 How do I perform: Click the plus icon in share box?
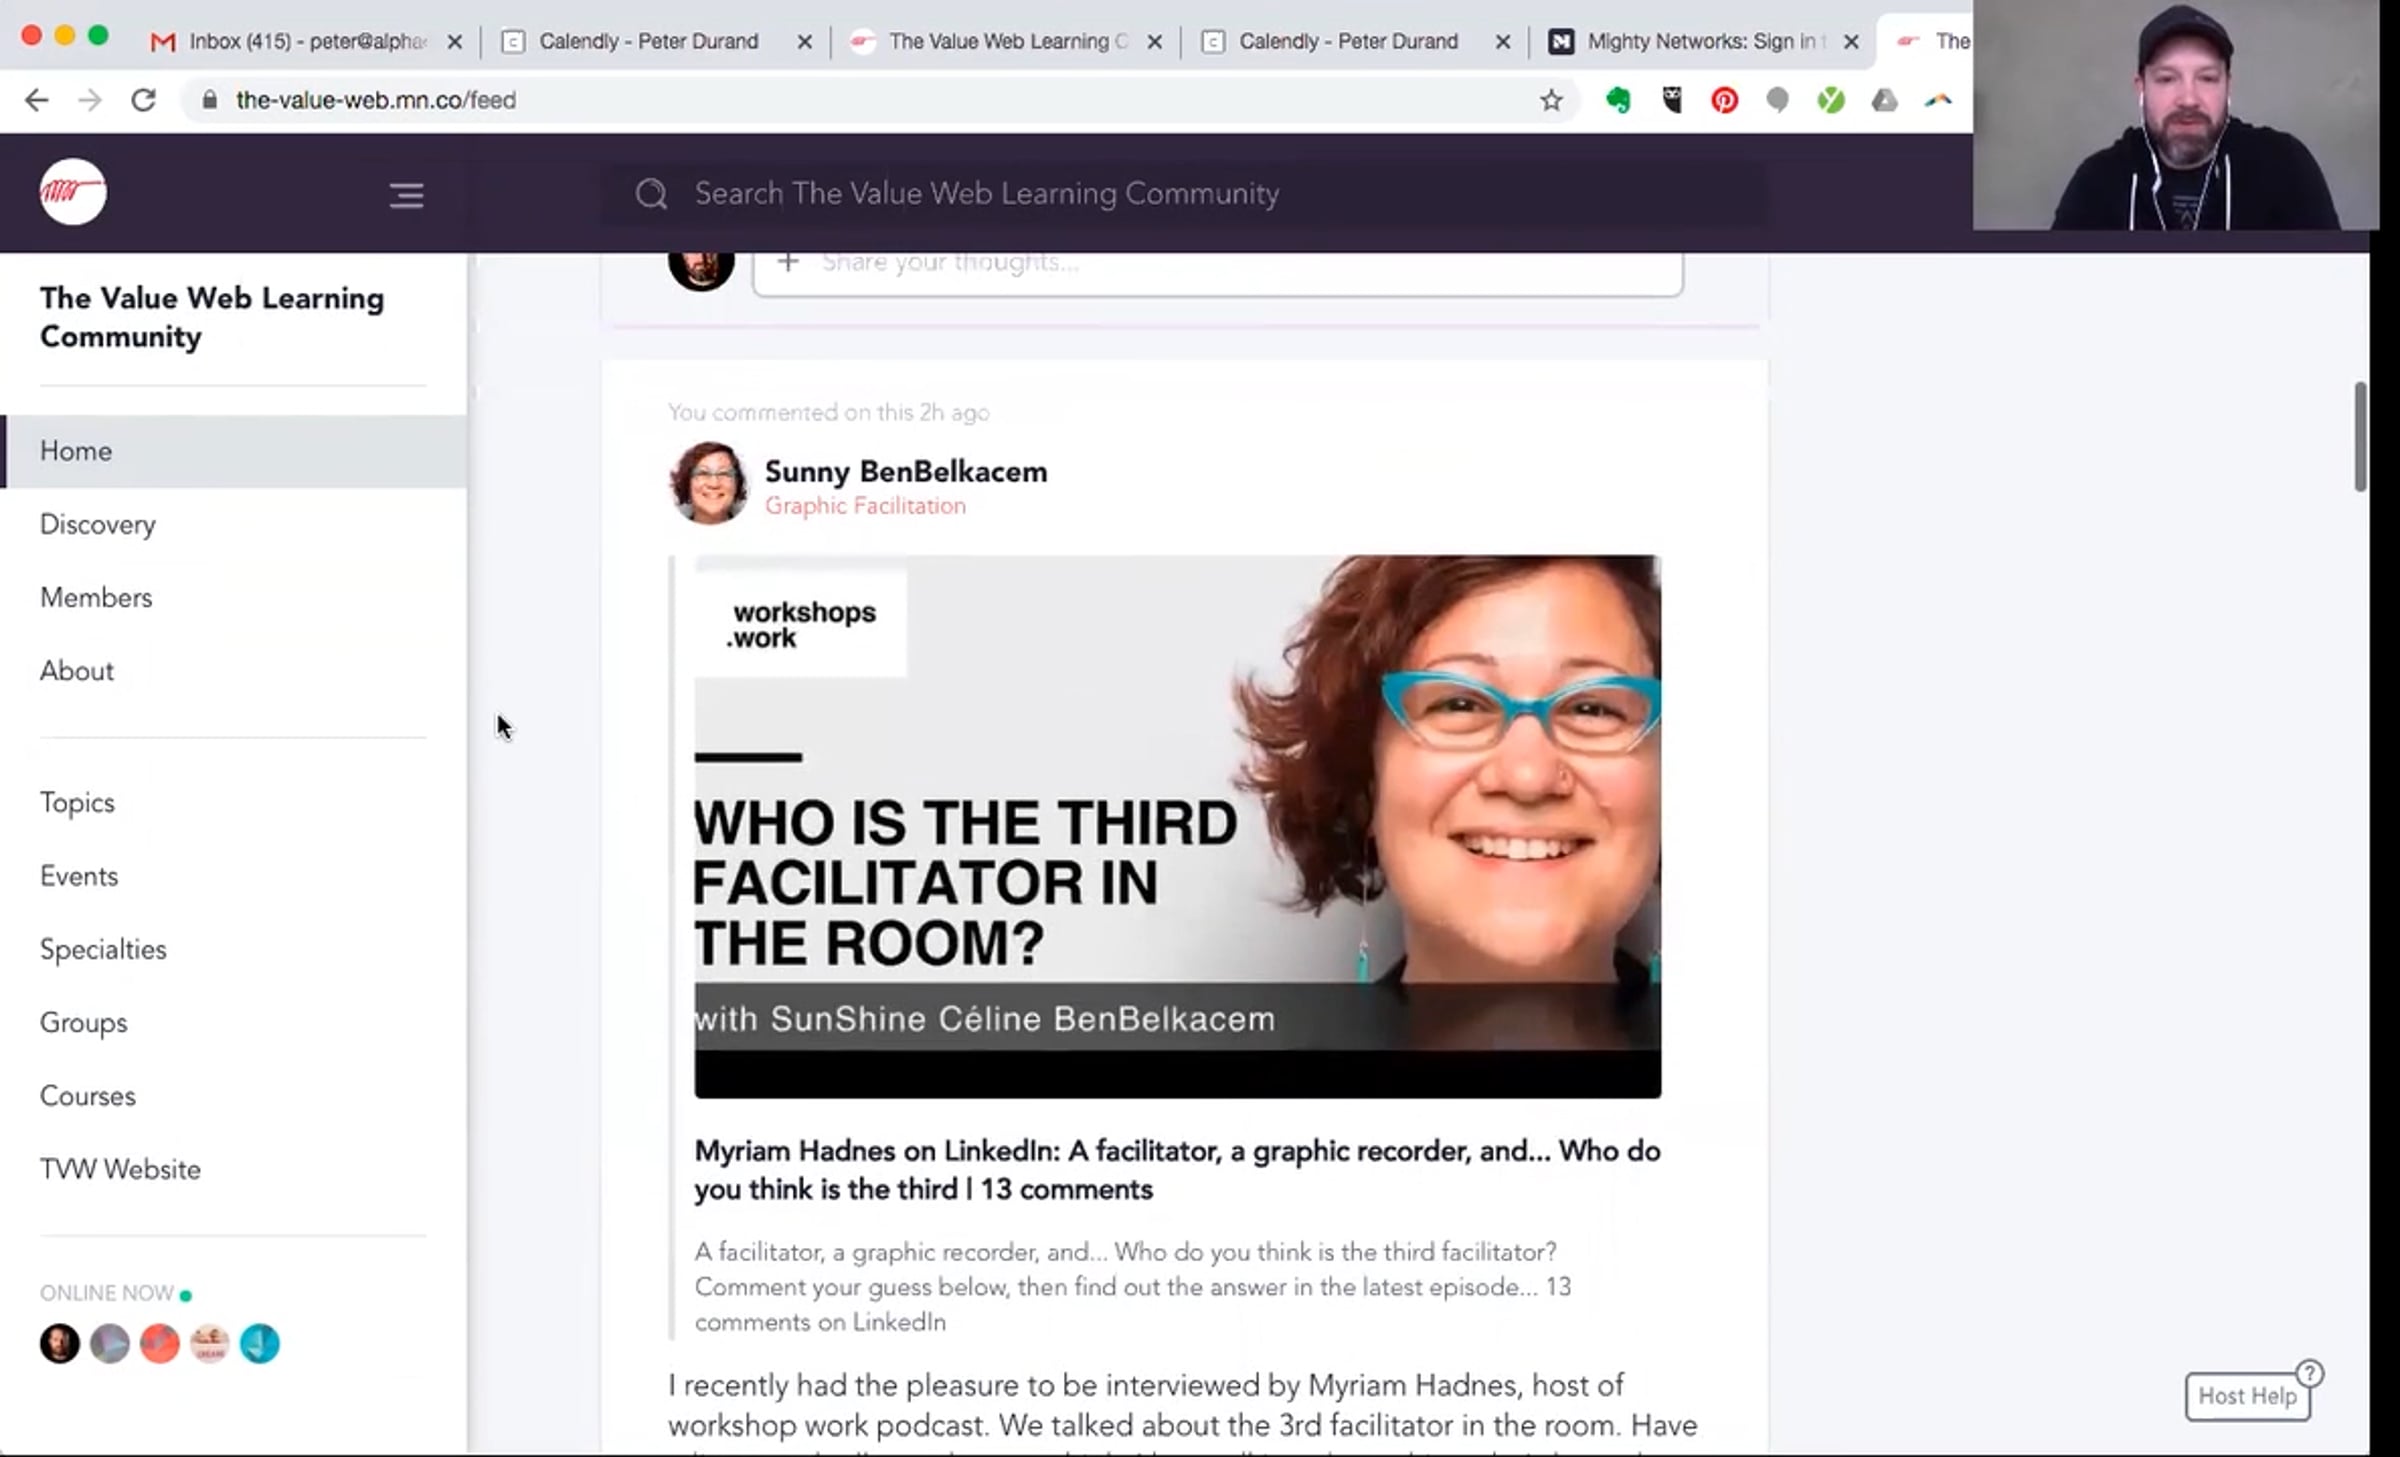788,262
